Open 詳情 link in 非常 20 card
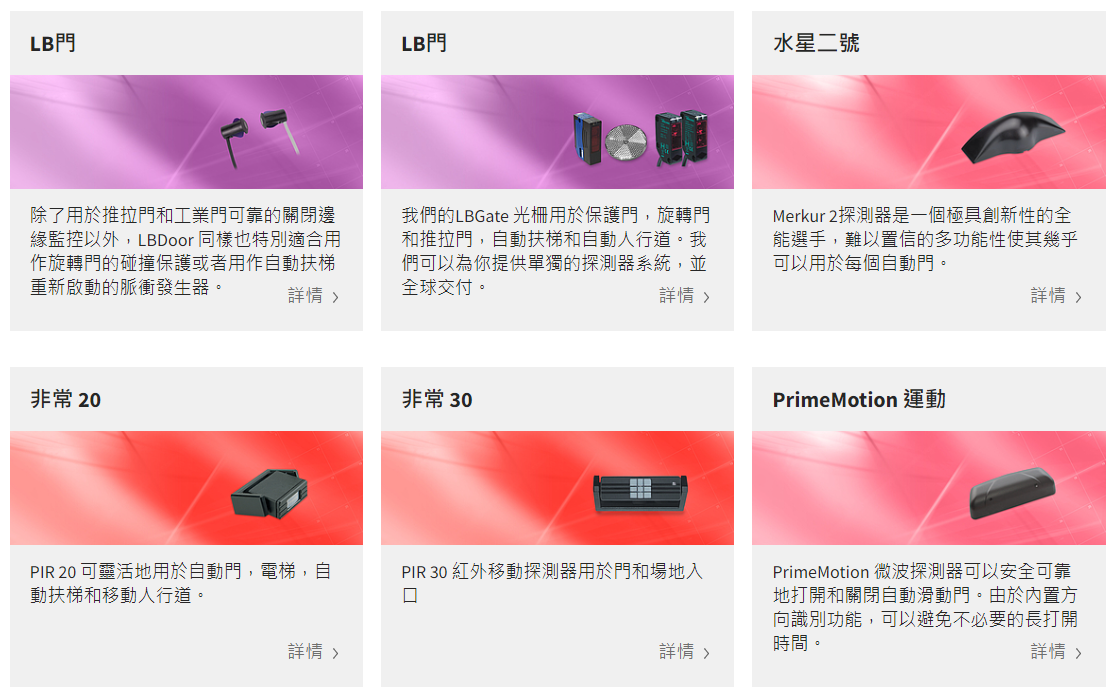Image resolution: width=1115 pixels, height=694 pixels. pyautogui.click(x=314, y=651)
